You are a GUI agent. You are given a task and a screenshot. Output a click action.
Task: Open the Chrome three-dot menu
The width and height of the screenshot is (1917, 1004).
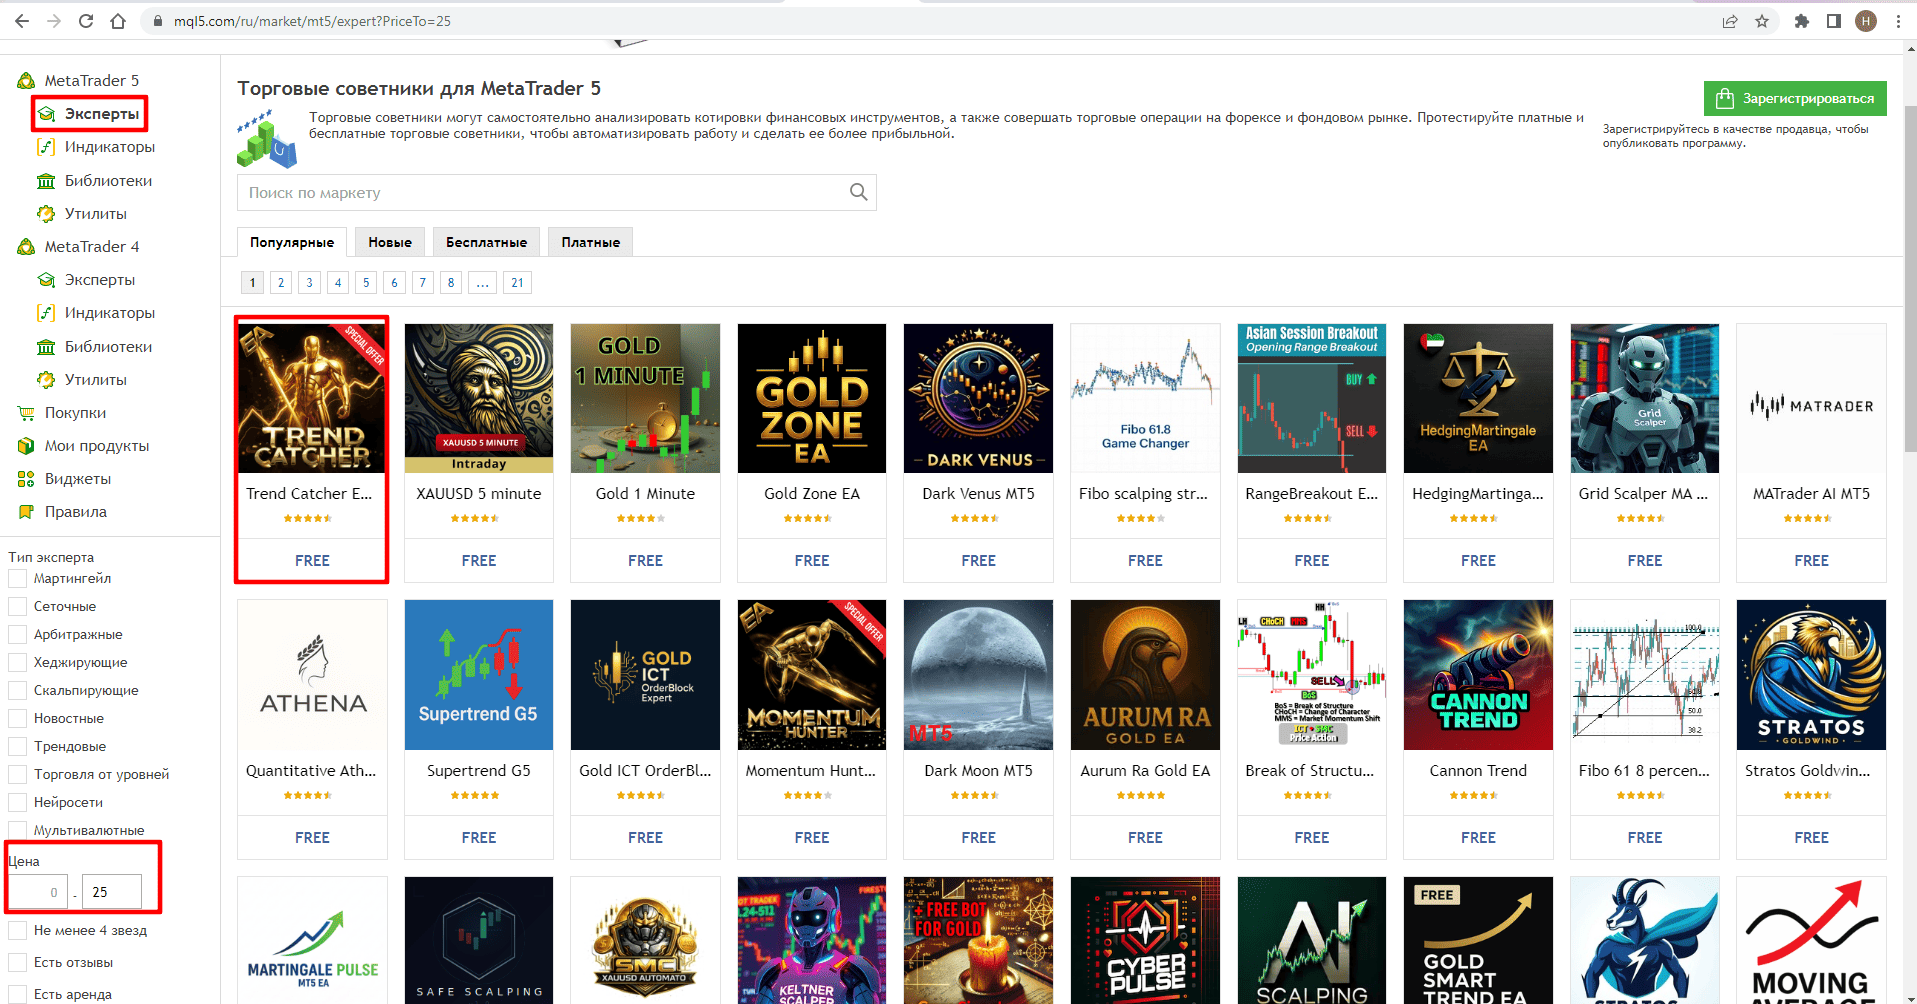[x=1898, y=21]
